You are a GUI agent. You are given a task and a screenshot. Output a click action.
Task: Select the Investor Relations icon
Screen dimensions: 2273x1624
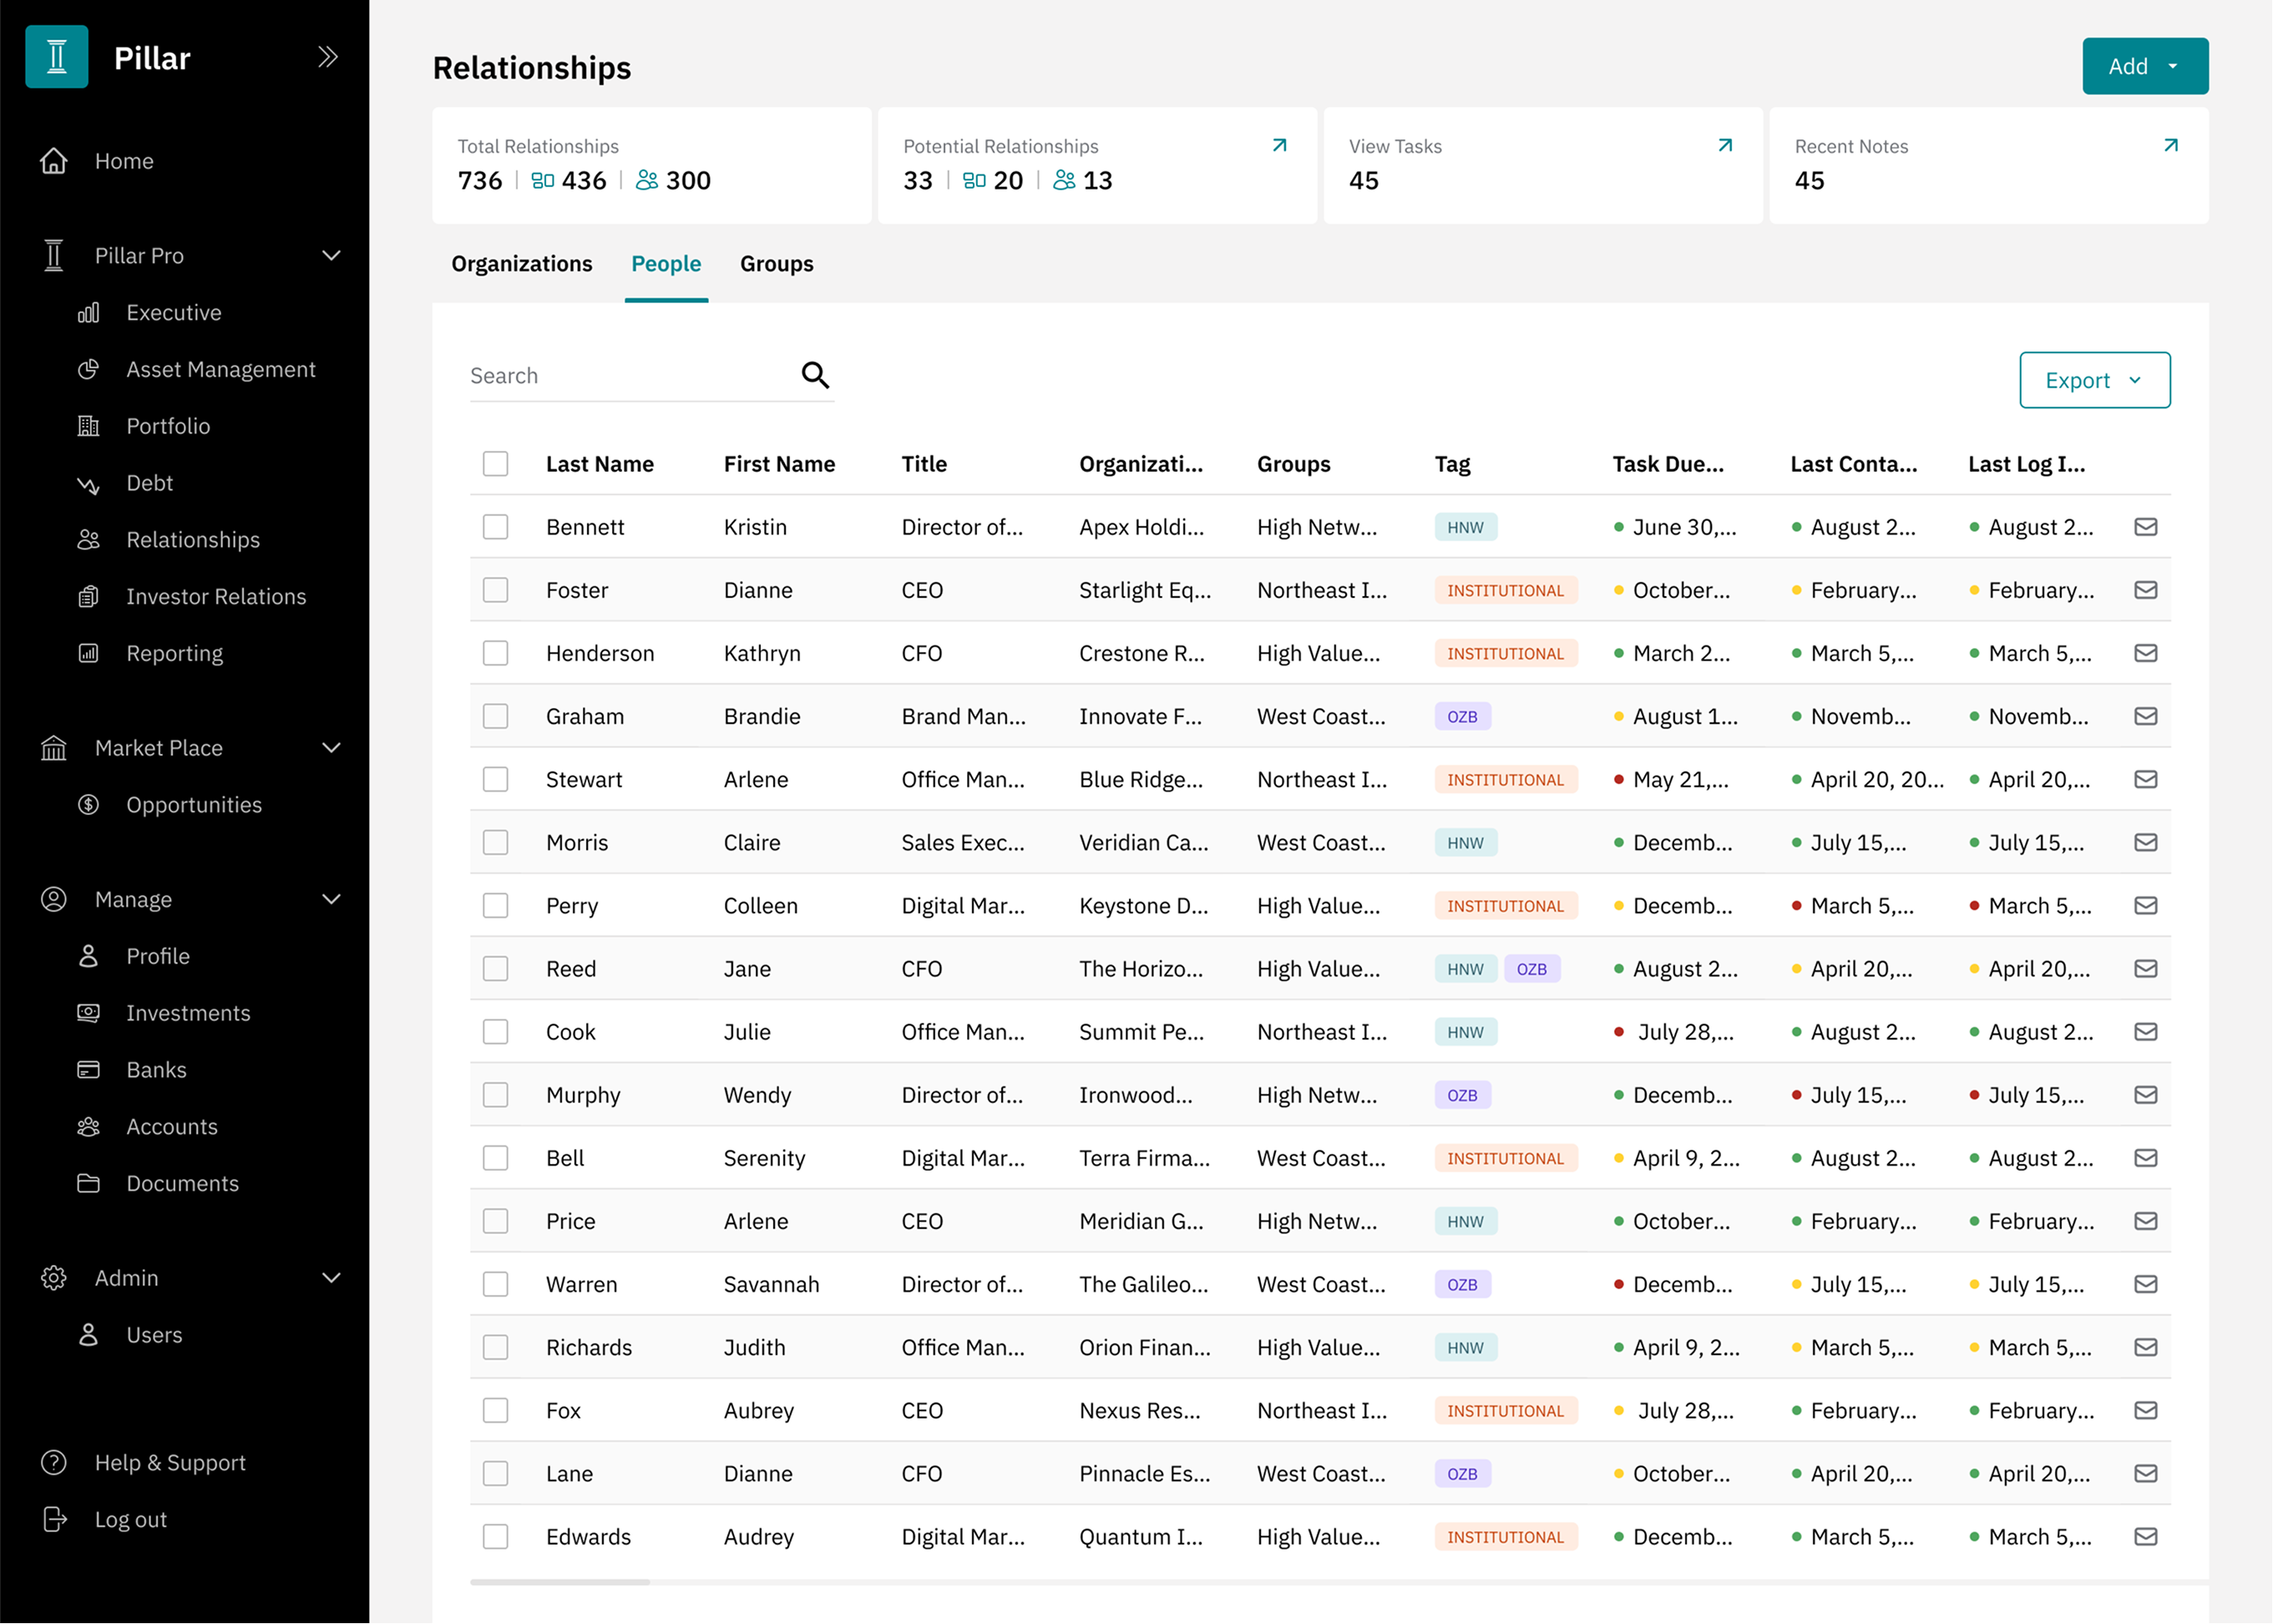88,596
